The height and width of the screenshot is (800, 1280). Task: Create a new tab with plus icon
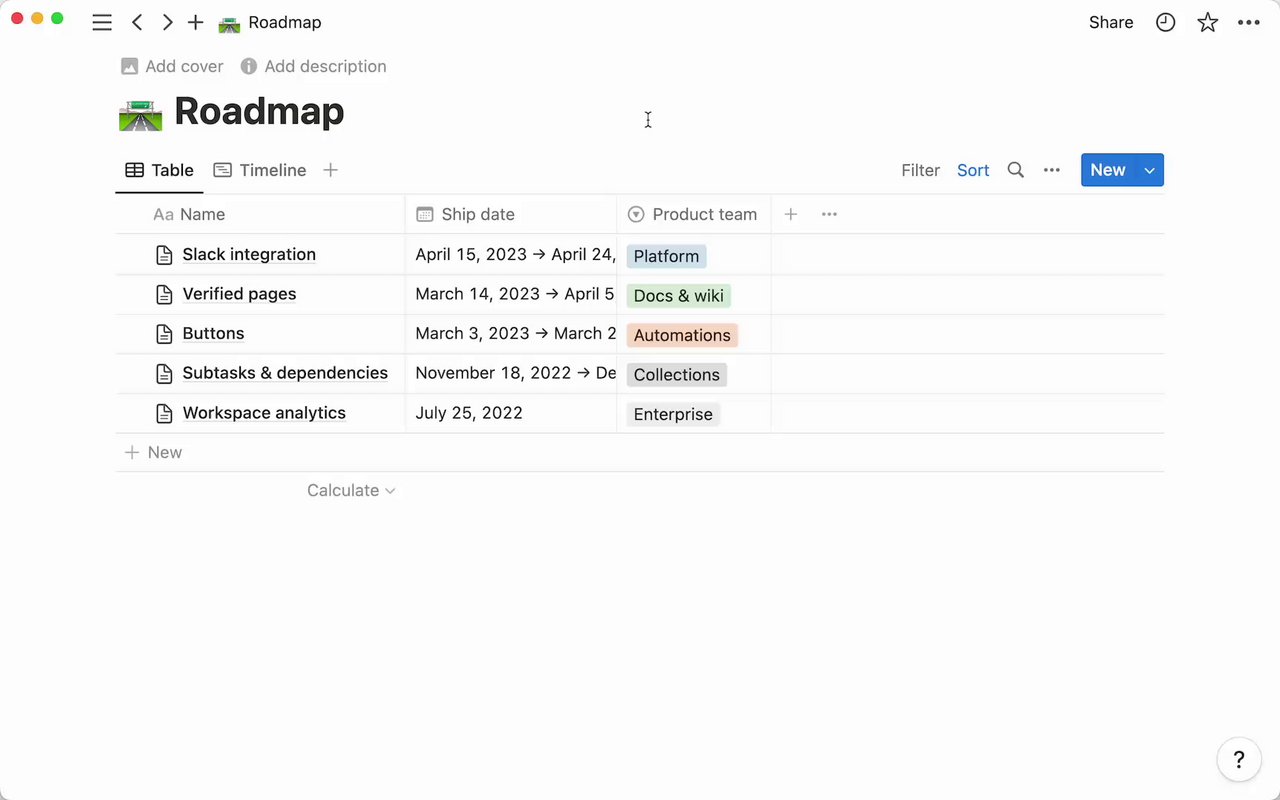pyautogui.click(x=196, y=22)
